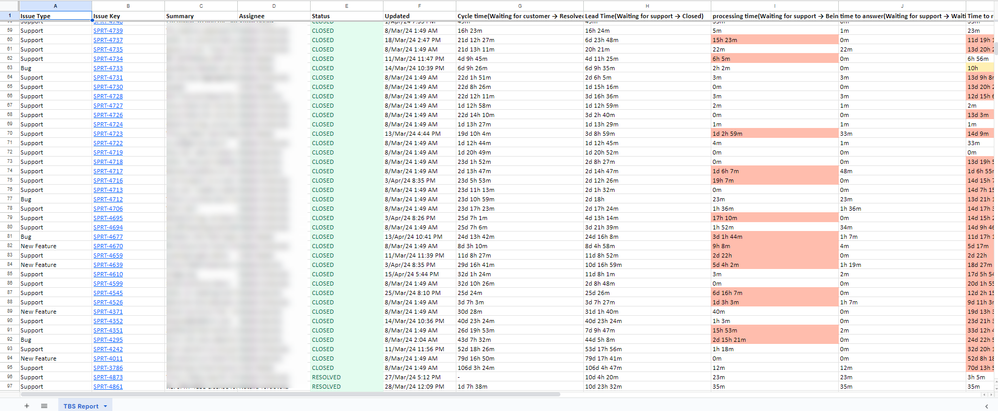The height and width of the screenshot is (411, 998).
Task: Select the Updated header cell
Action: [419, 16]
